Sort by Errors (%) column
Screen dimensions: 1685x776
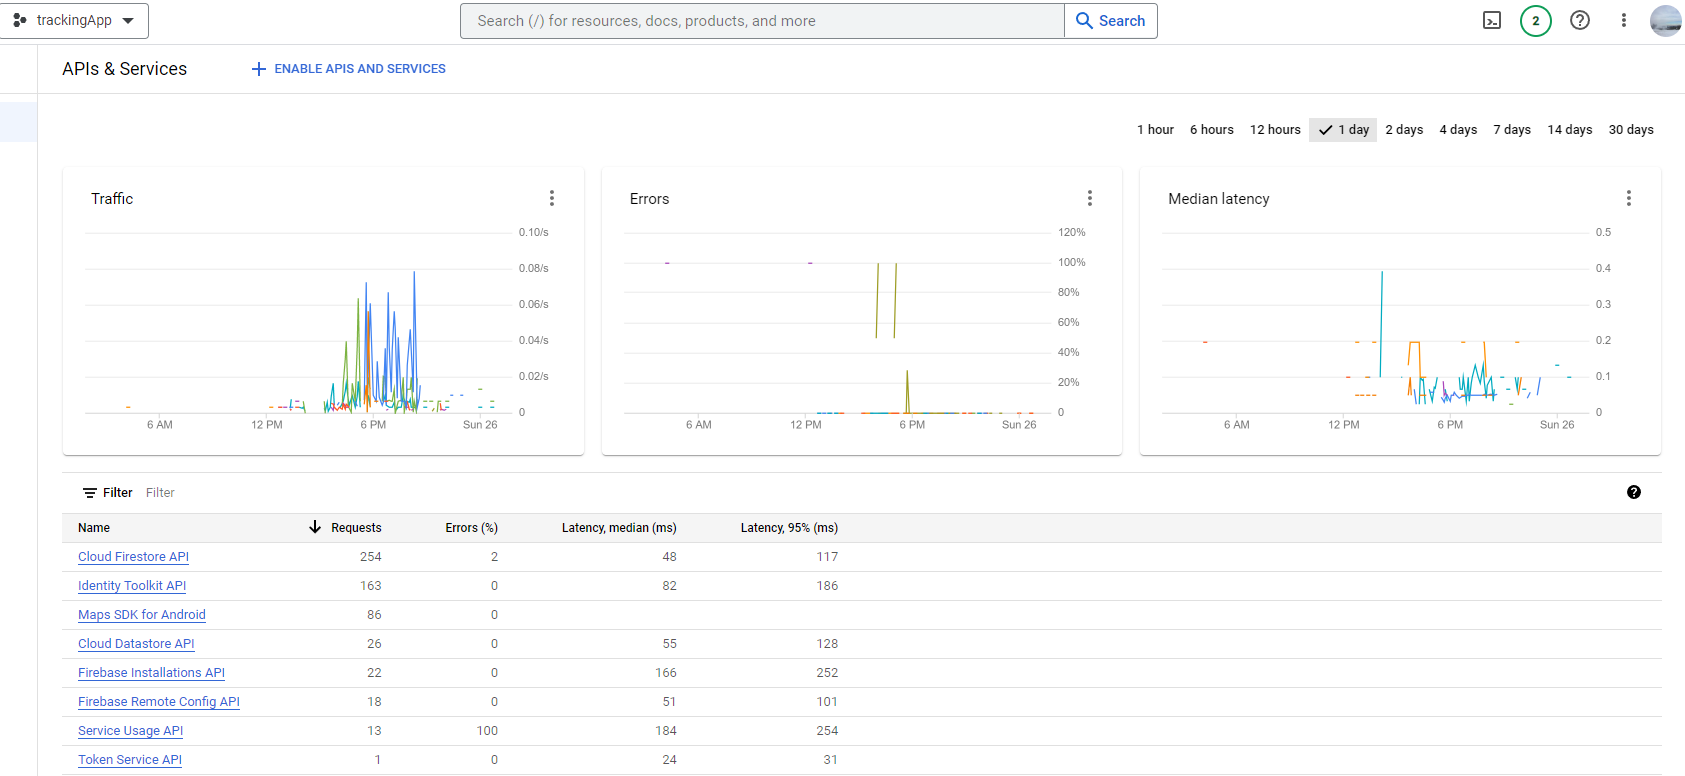click(471, 528)
